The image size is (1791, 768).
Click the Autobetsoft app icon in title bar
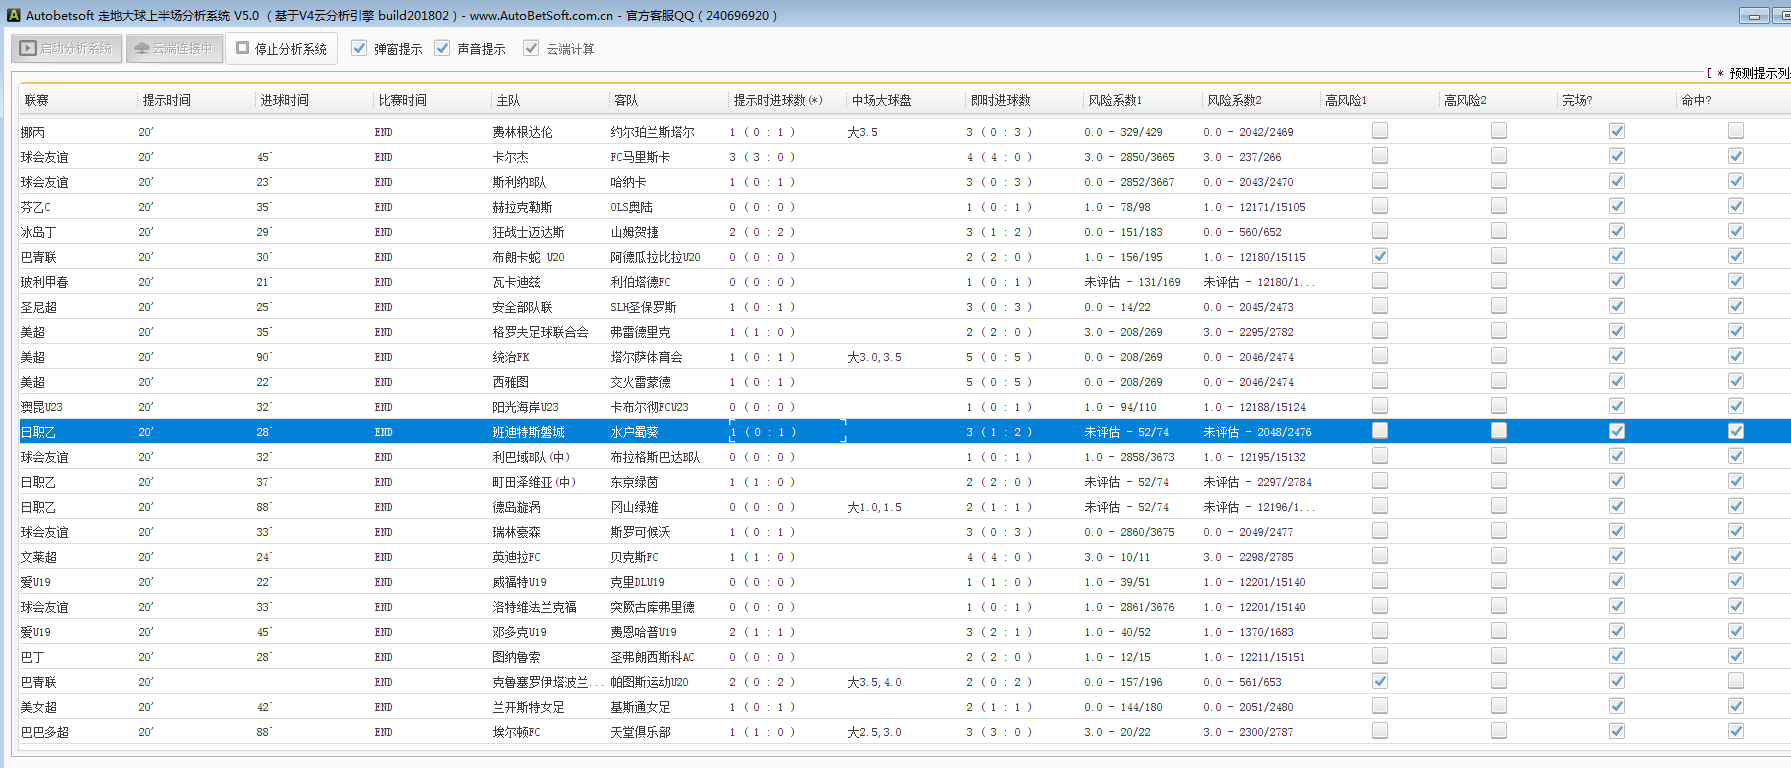pos(13,15)
